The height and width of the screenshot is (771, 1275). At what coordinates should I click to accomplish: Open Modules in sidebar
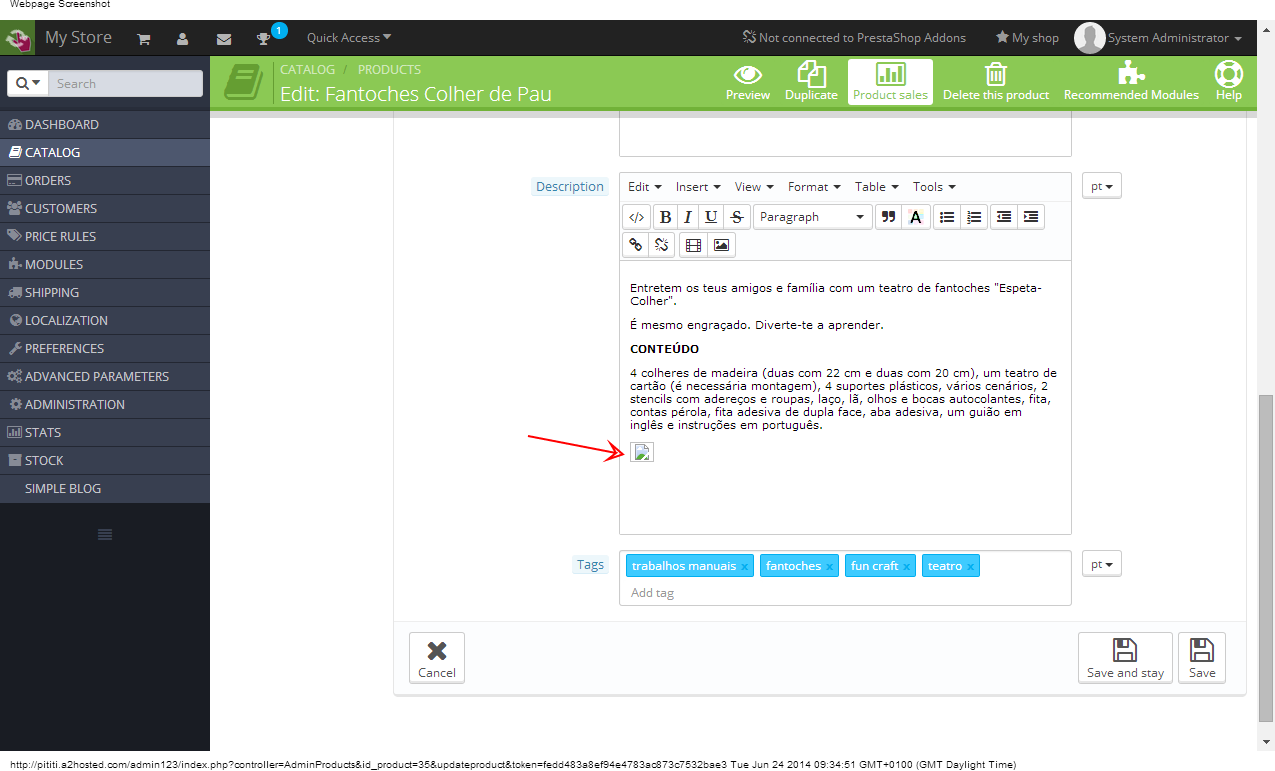105,265
